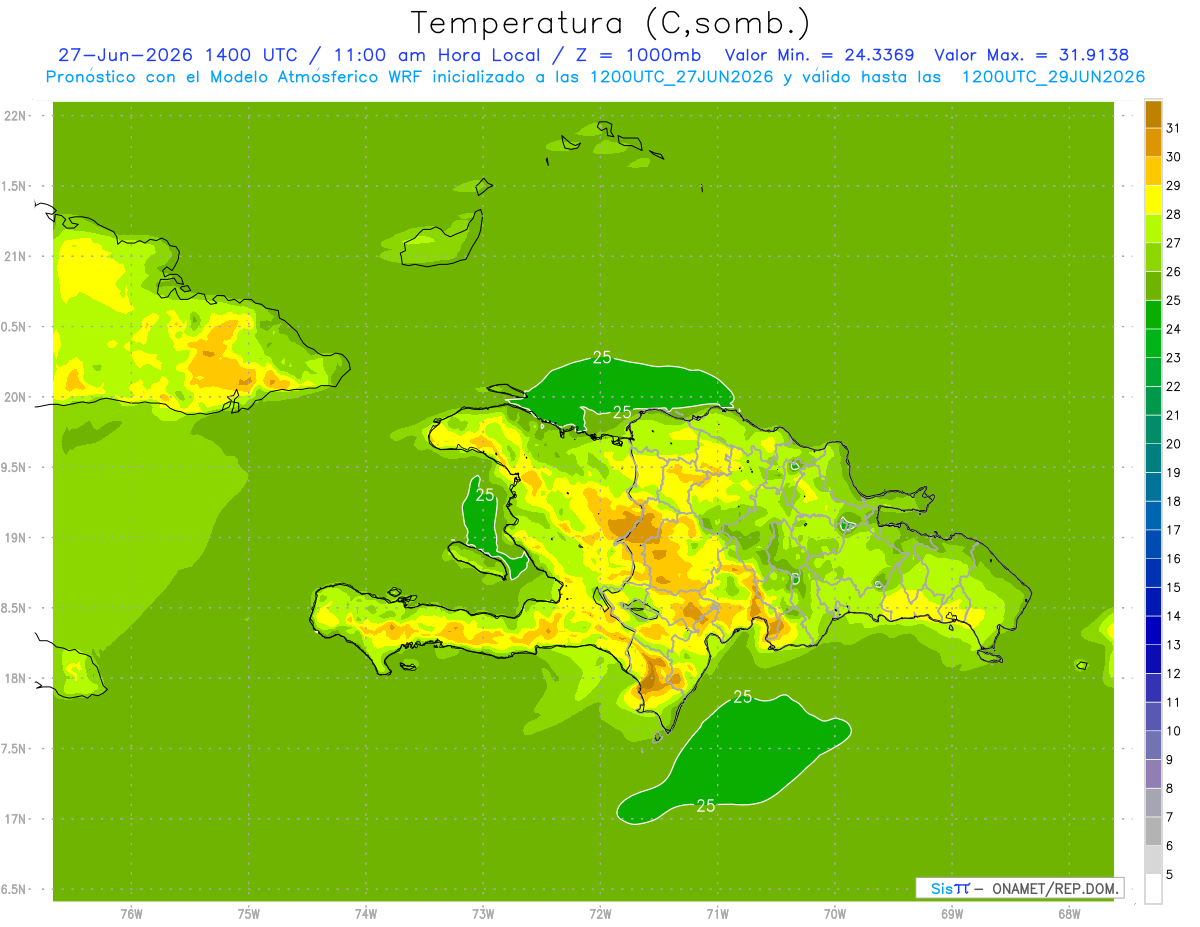Pick the gray legend swatch between 6 and 7
This screenshot has width=1200, height=927.
pyautogui.click(x=1153, y=831)
